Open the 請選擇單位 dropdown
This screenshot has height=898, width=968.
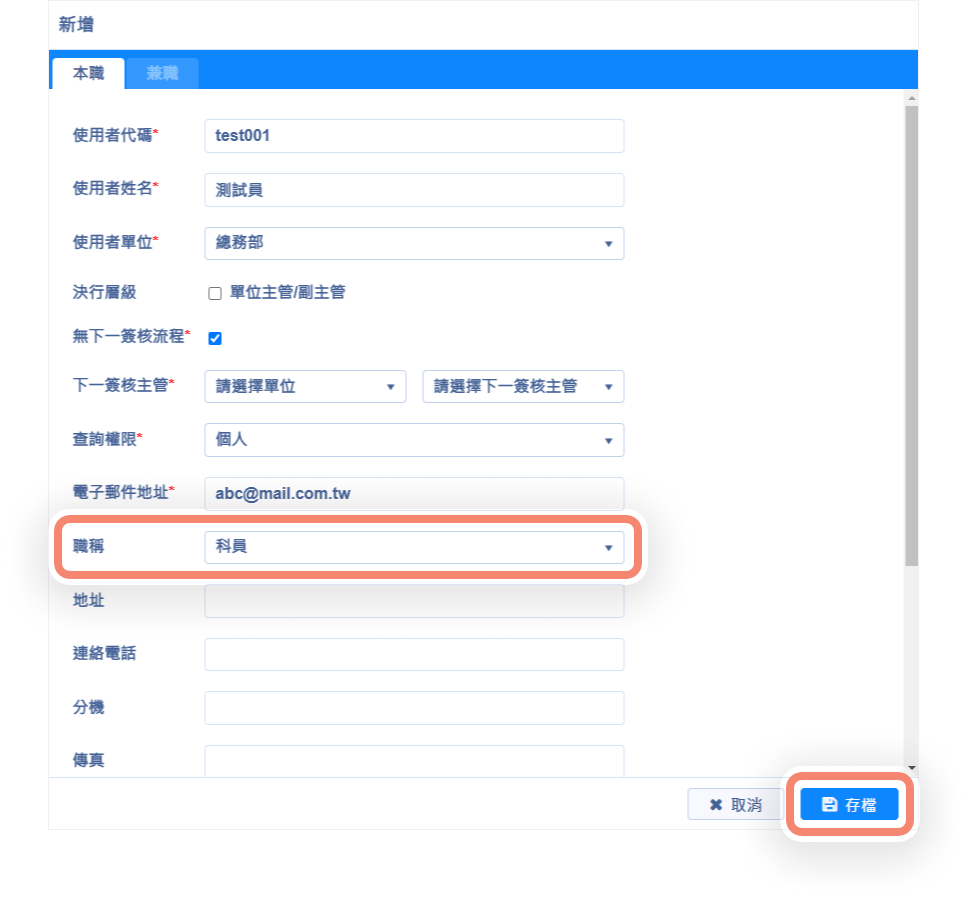(x=305, y=386)
